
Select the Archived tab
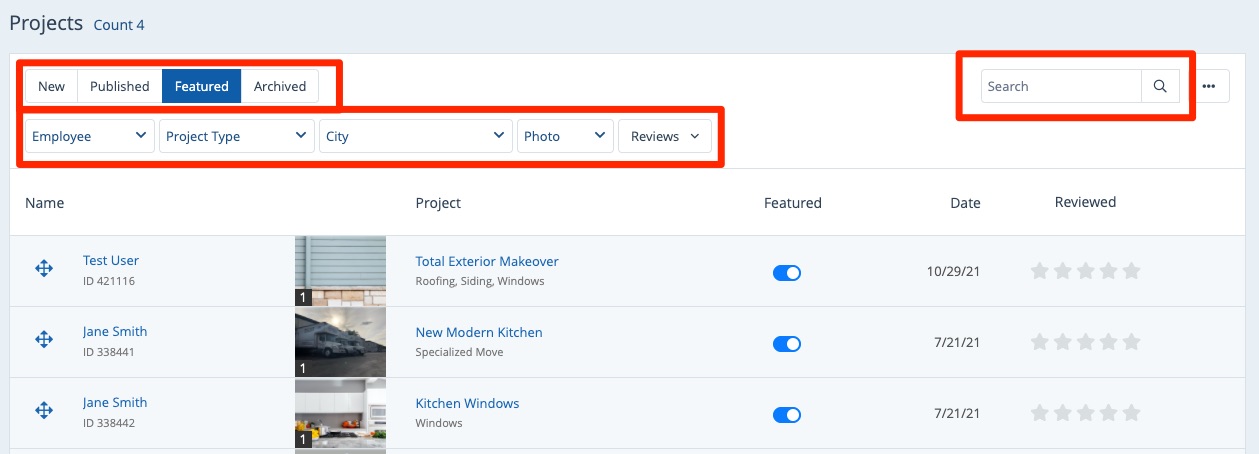tap(280, 86)
